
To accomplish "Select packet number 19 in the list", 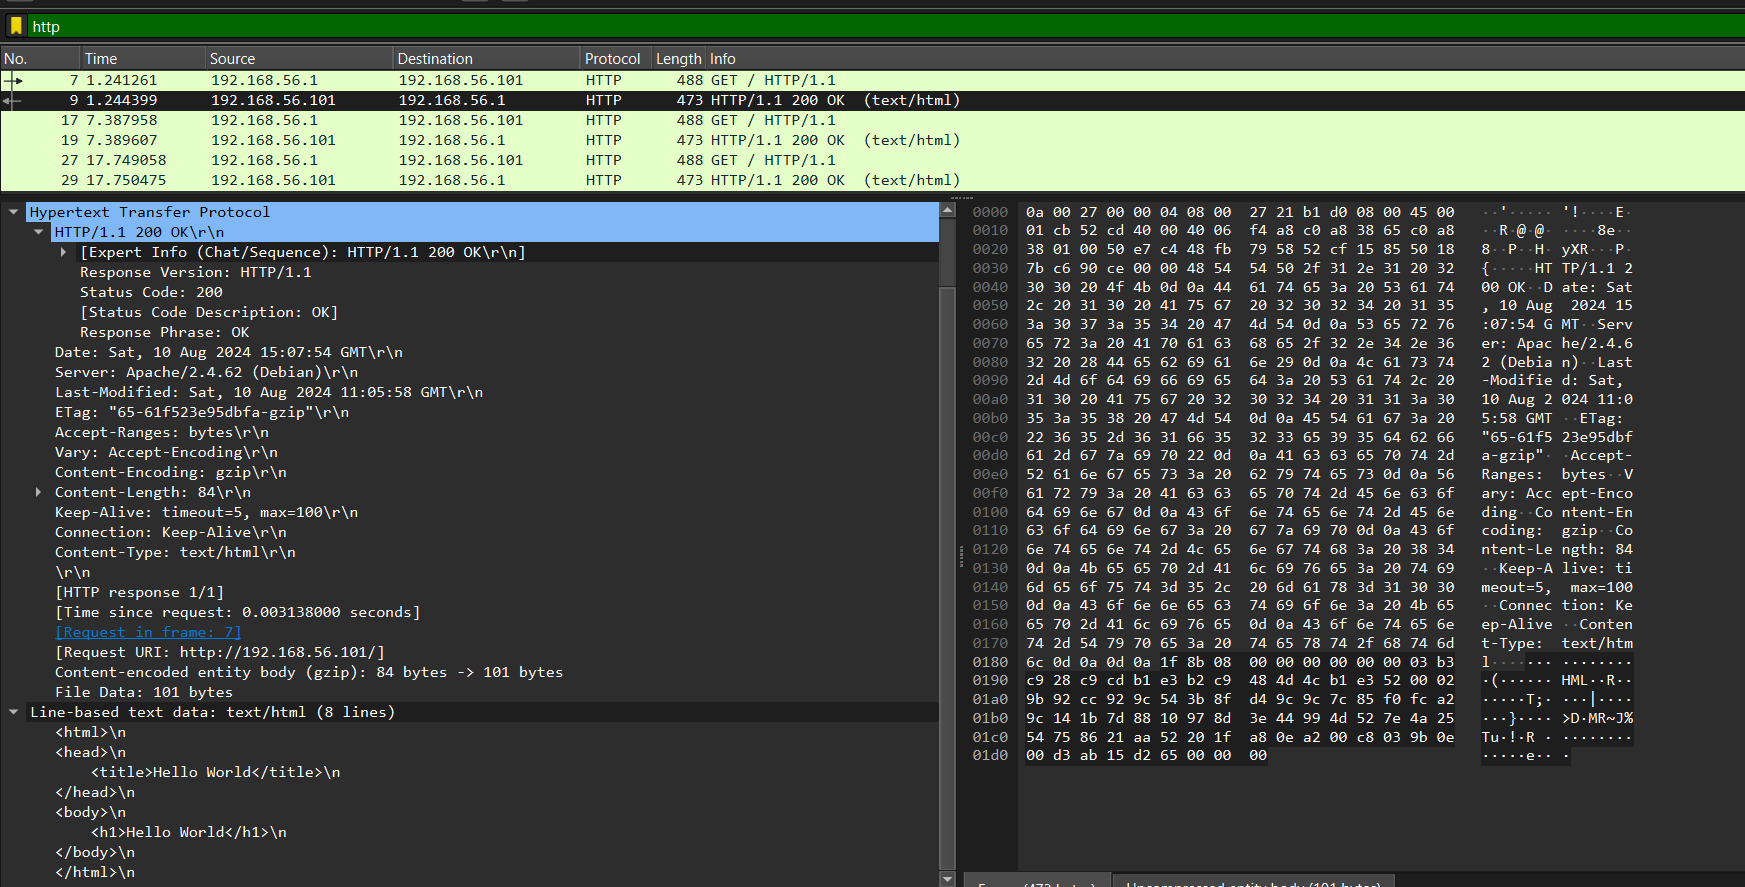I will tap(872, 140).
